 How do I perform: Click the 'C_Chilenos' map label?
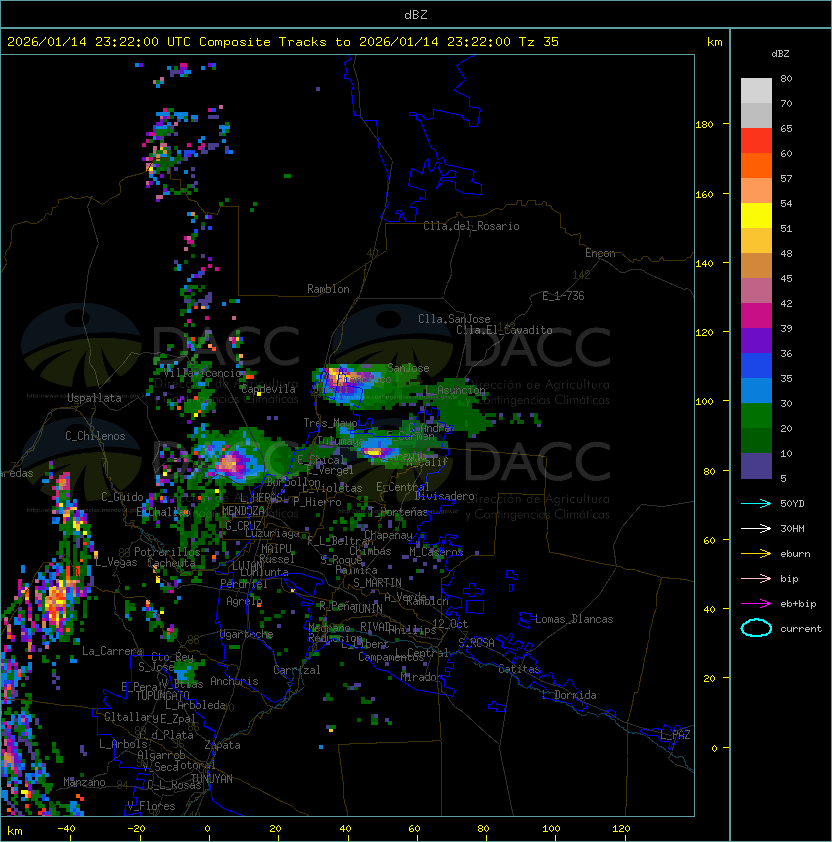coord(95,436)
